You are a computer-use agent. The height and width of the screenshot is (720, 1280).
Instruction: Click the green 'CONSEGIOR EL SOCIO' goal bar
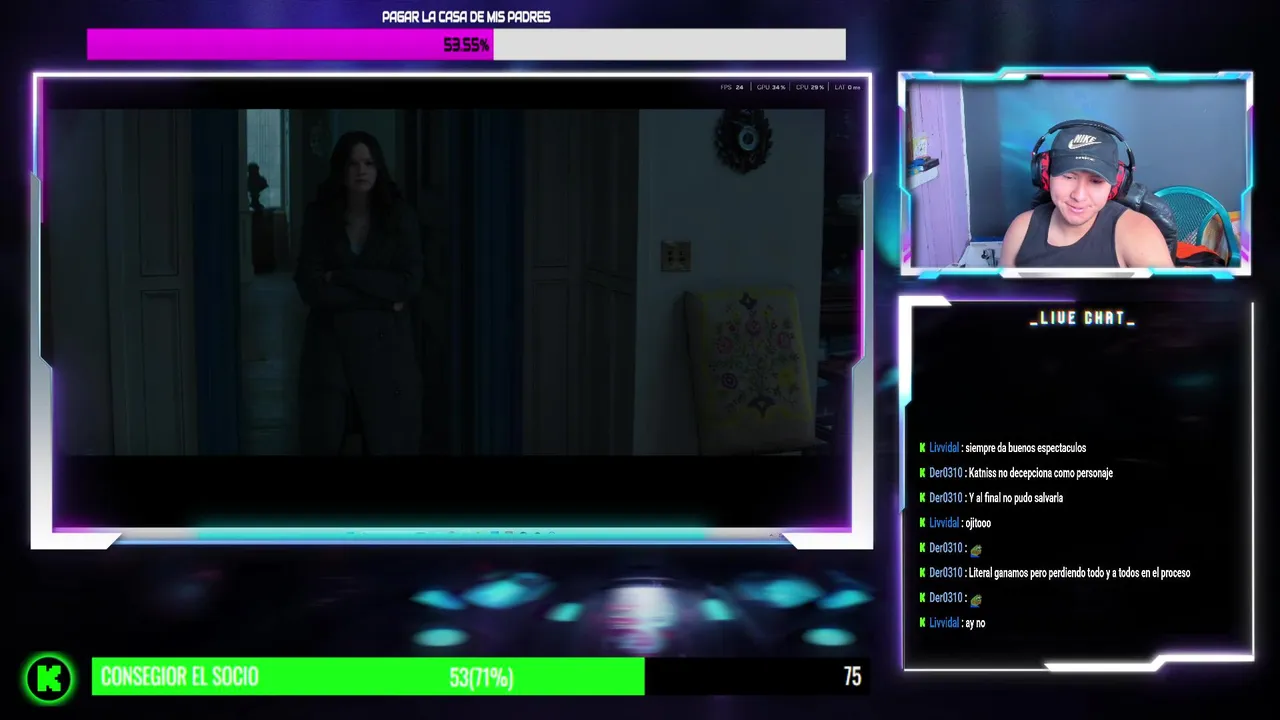(x=368, y=677)
